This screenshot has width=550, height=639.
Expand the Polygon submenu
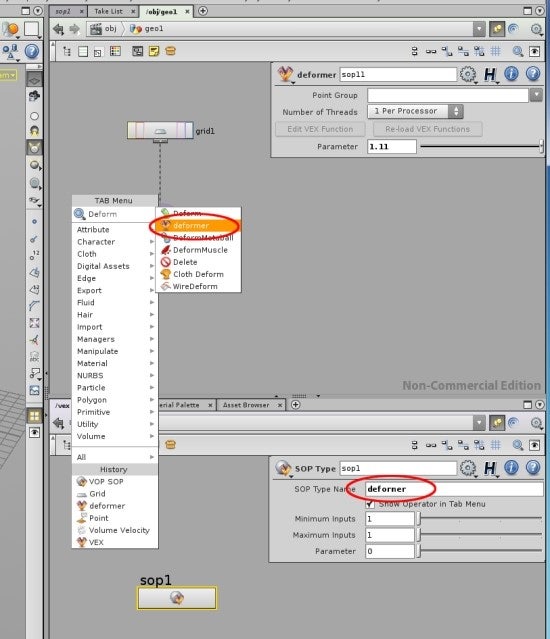(x=115, y=400)
